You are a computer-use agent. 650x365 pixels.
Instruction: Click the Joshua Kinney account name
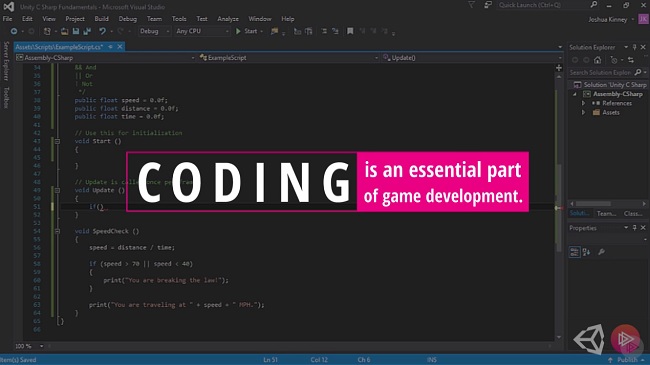click(607, 19)
